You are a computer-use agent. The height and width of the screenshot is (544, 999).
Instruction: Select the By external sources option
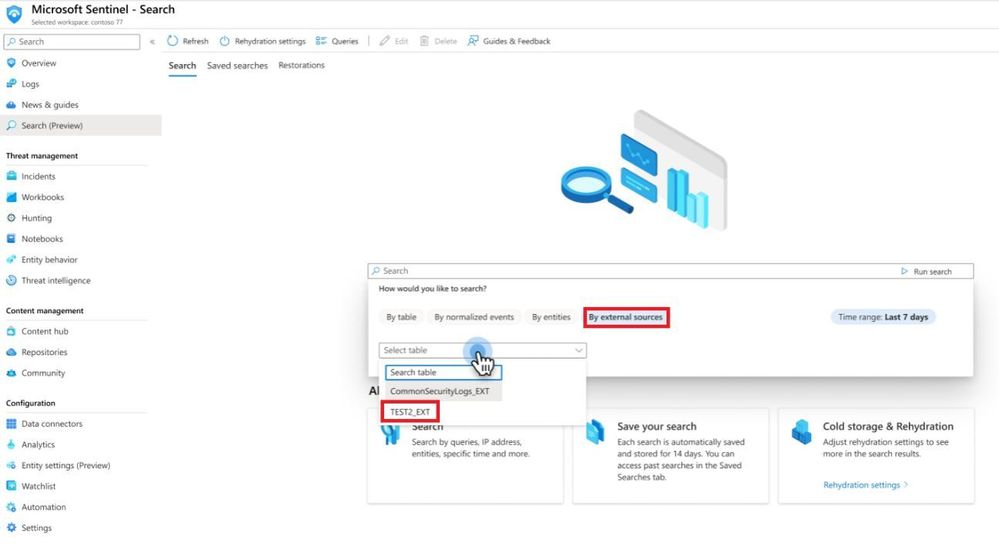pos(626,317)
